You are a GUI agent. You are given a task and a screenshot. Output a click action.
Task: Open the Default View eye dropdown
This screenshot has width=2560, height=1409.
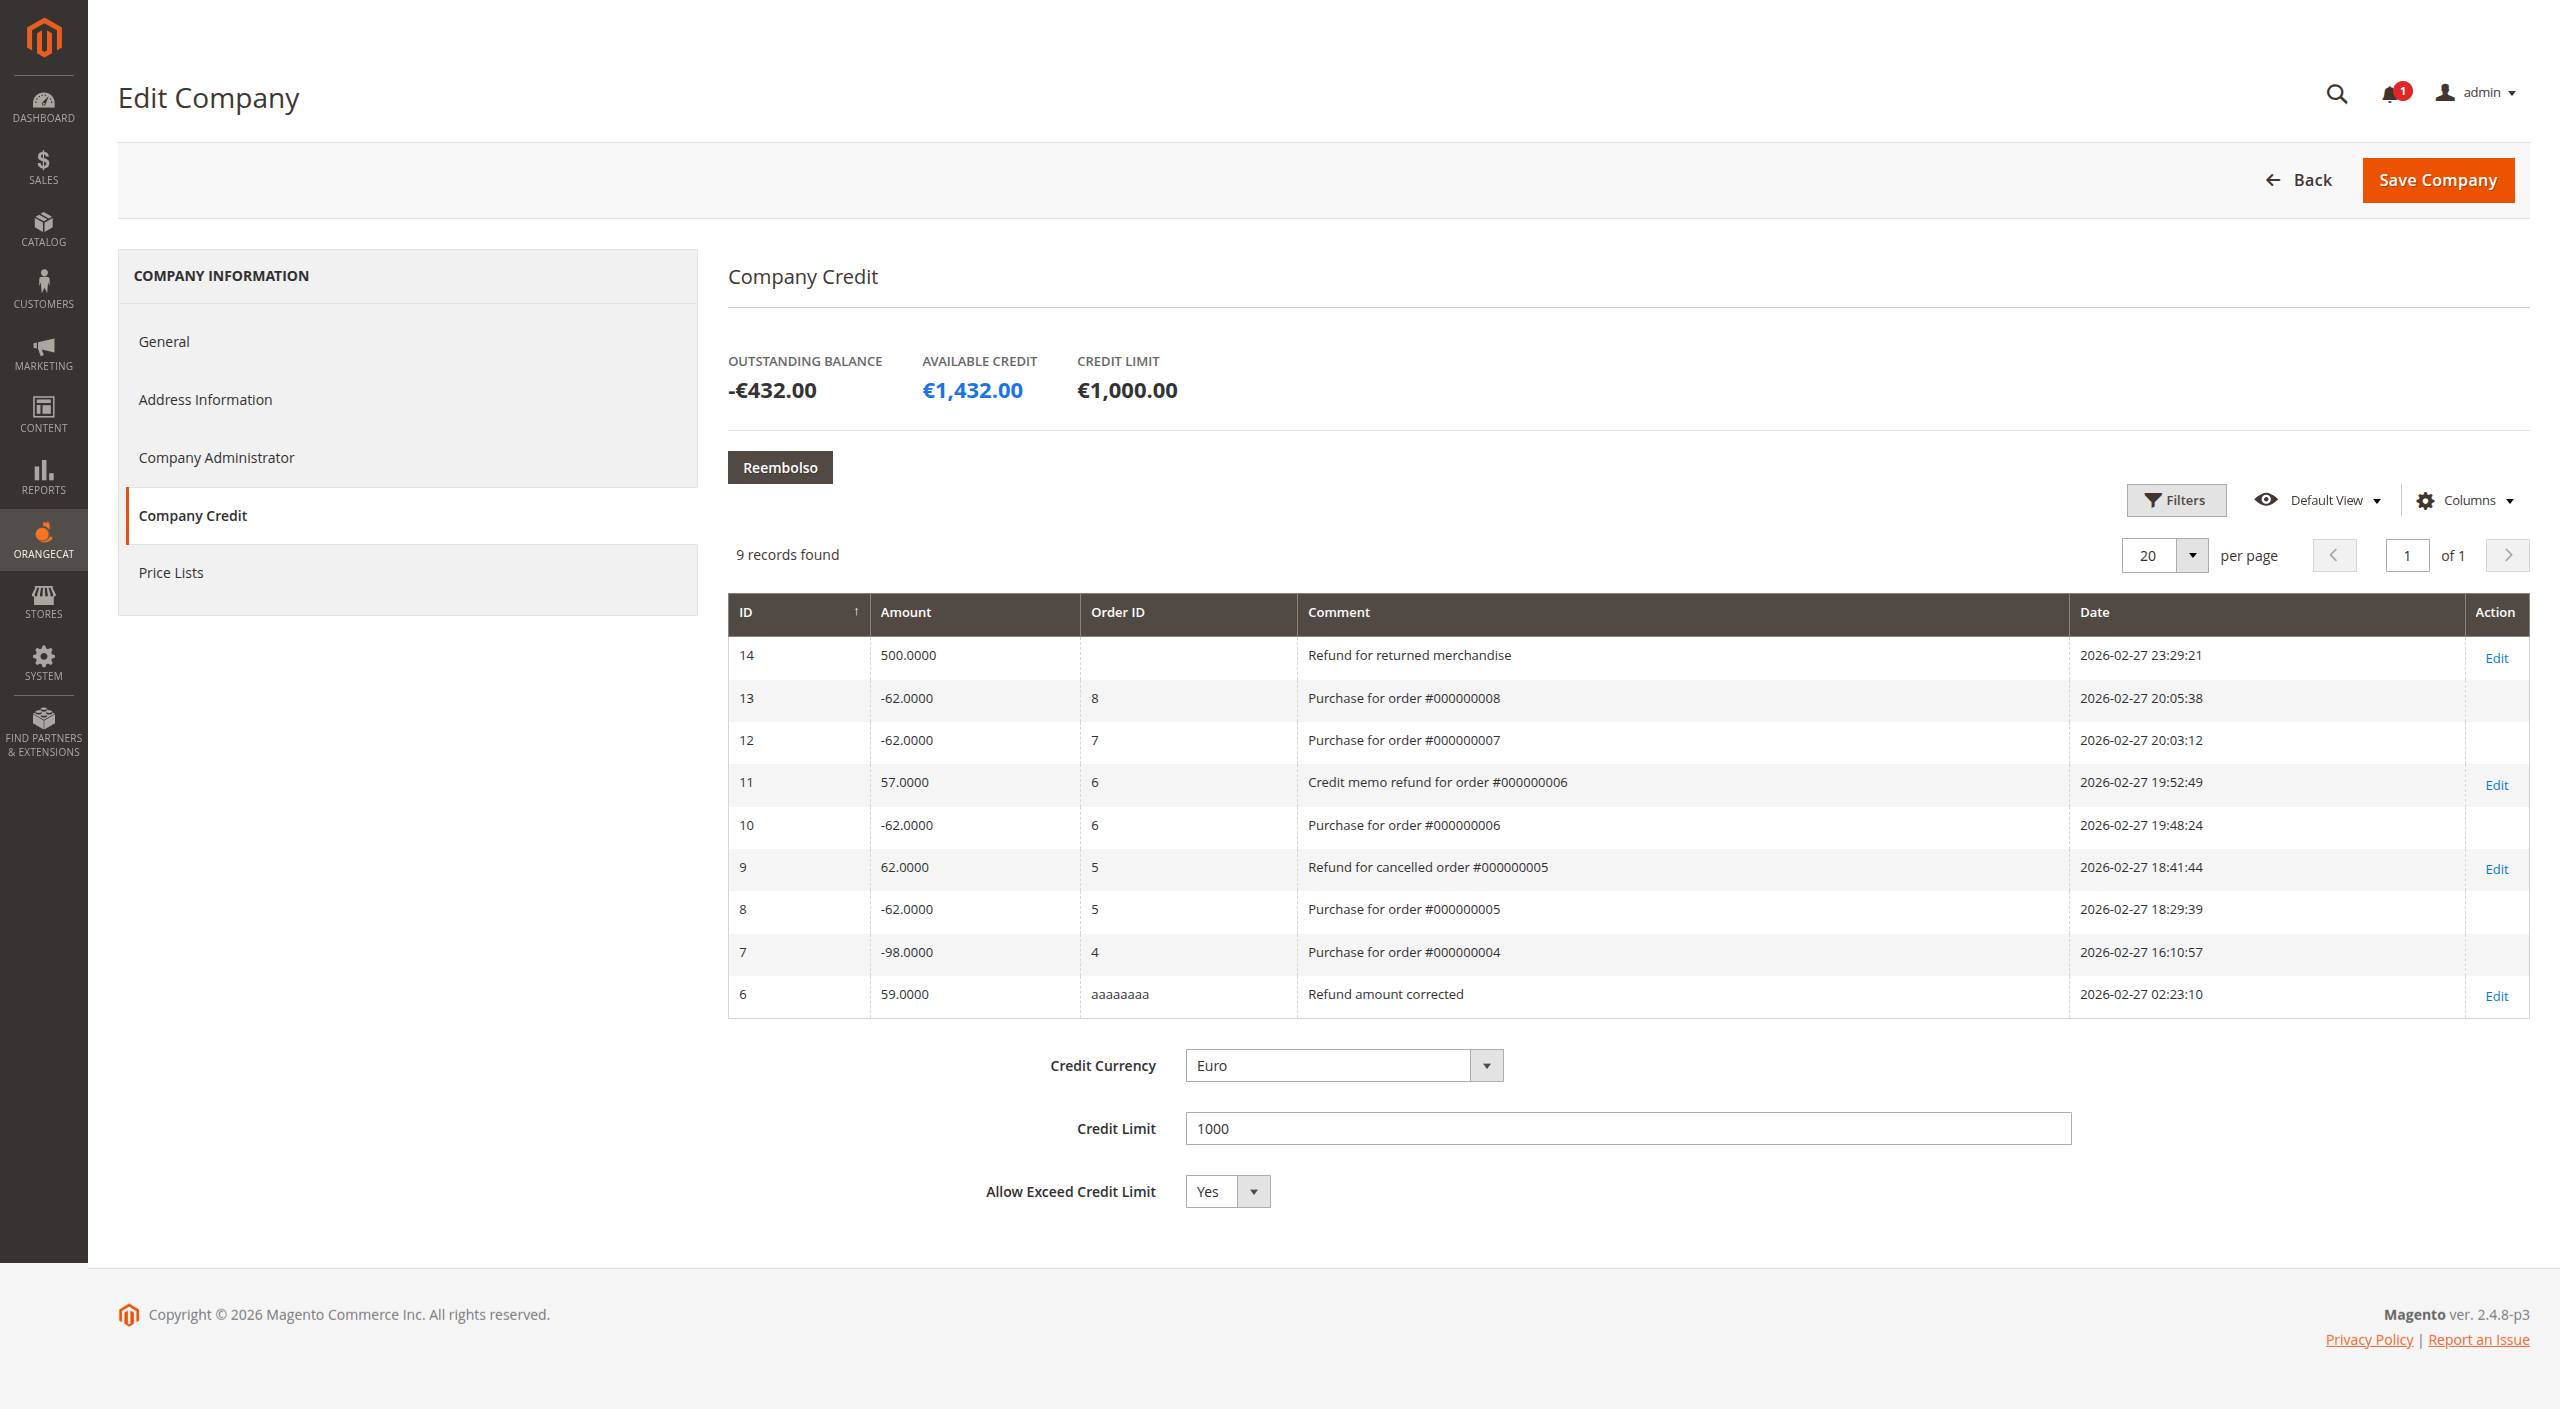point(2318,500)
